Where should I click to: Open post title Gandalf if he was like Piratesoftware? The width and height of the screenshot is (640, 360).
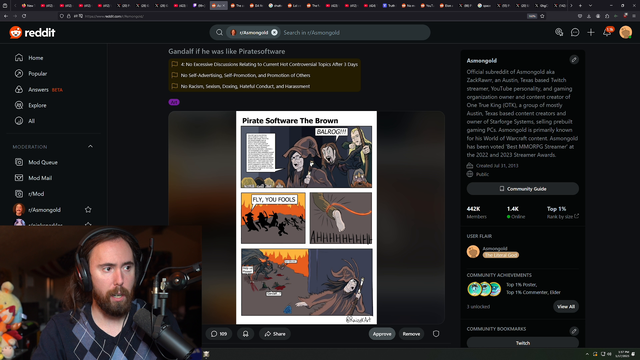coord(227,51)
